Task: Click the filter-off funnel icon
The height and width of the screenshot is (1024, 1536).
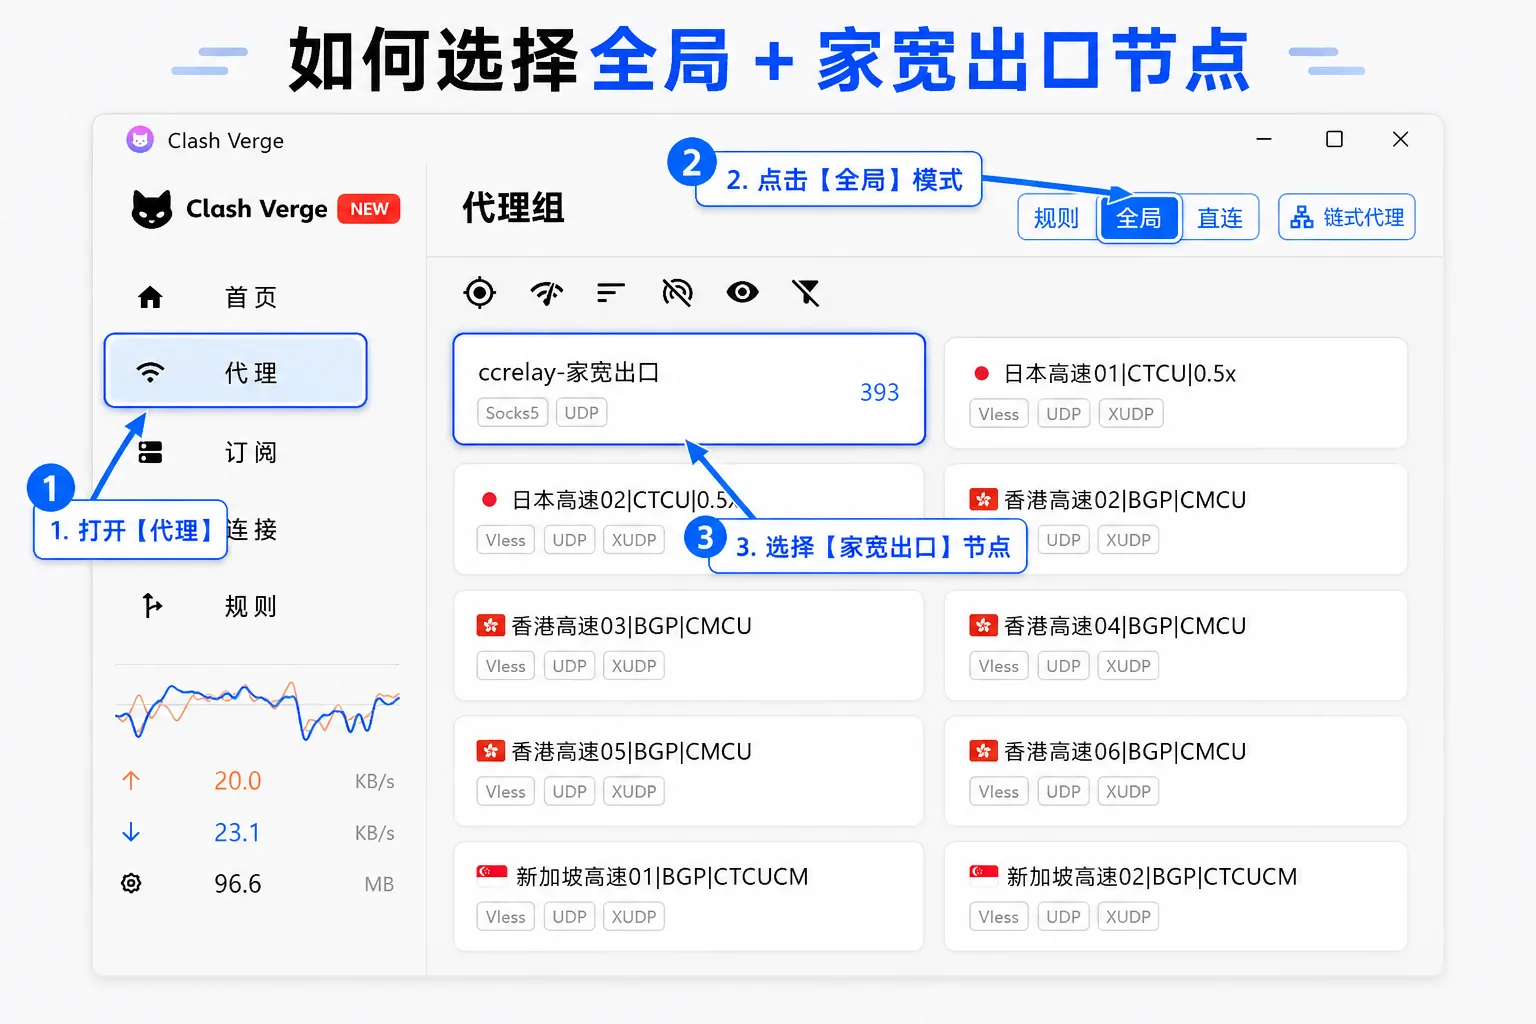Action: pos(806,292)
